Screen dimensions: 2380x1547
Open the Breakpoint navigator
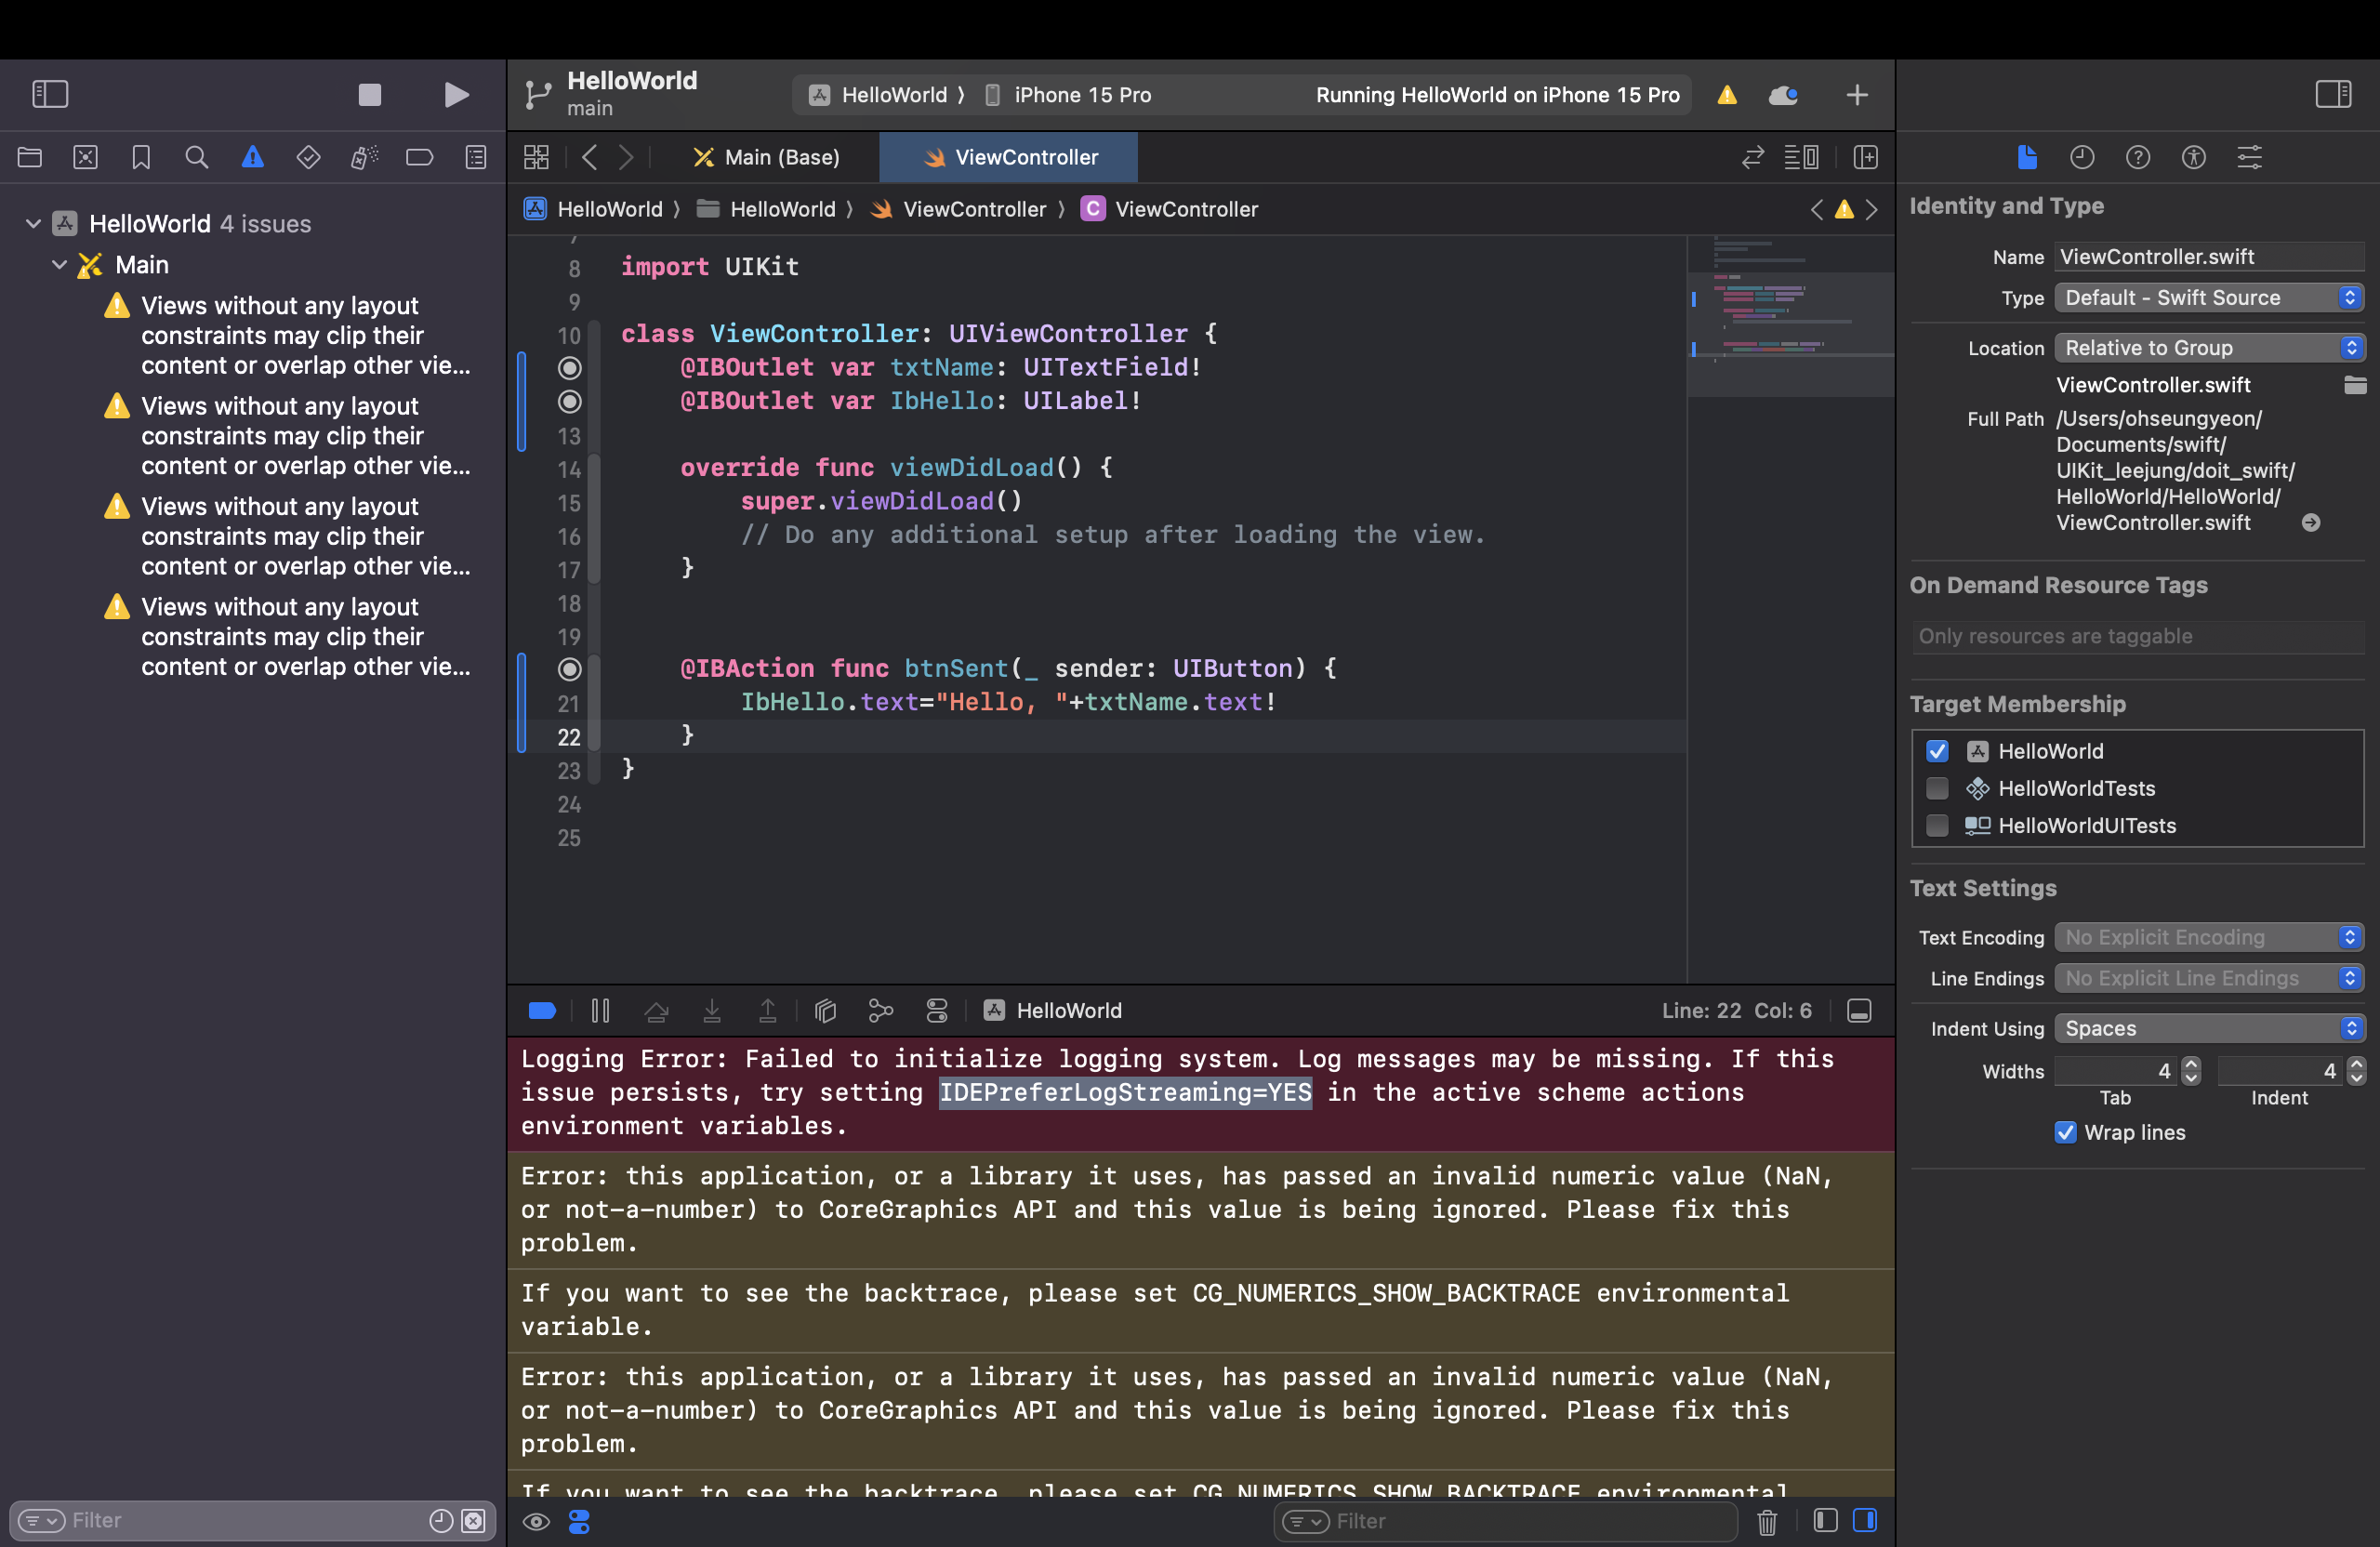coord(419,157)
